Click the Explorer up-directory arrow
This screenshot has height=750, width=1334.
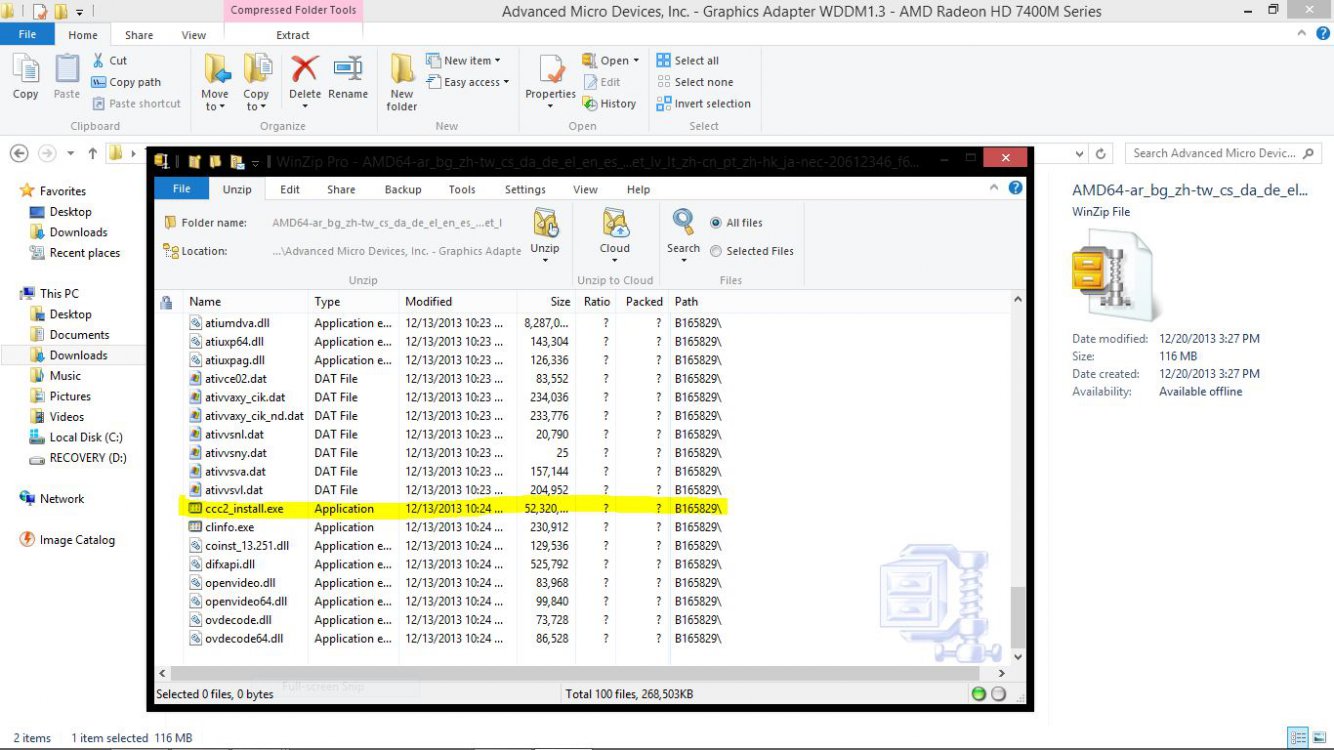point(92,153)
